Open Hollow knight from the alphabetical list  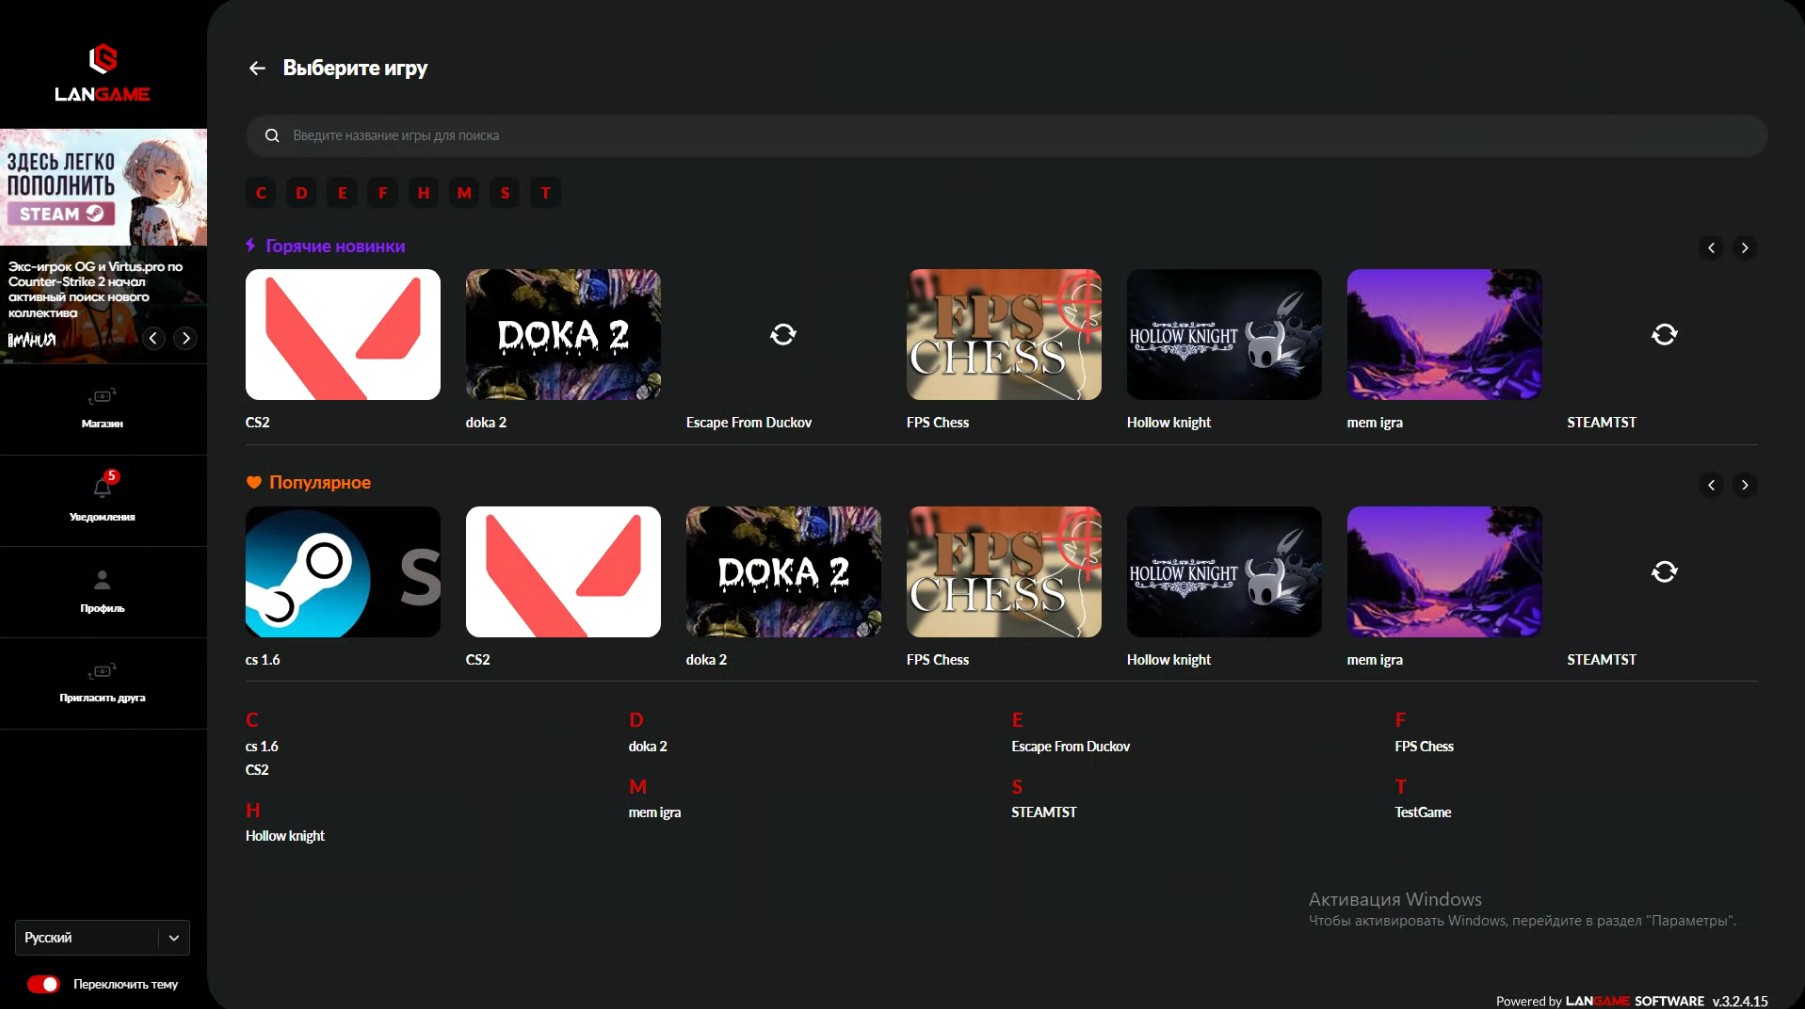(285, 836)
